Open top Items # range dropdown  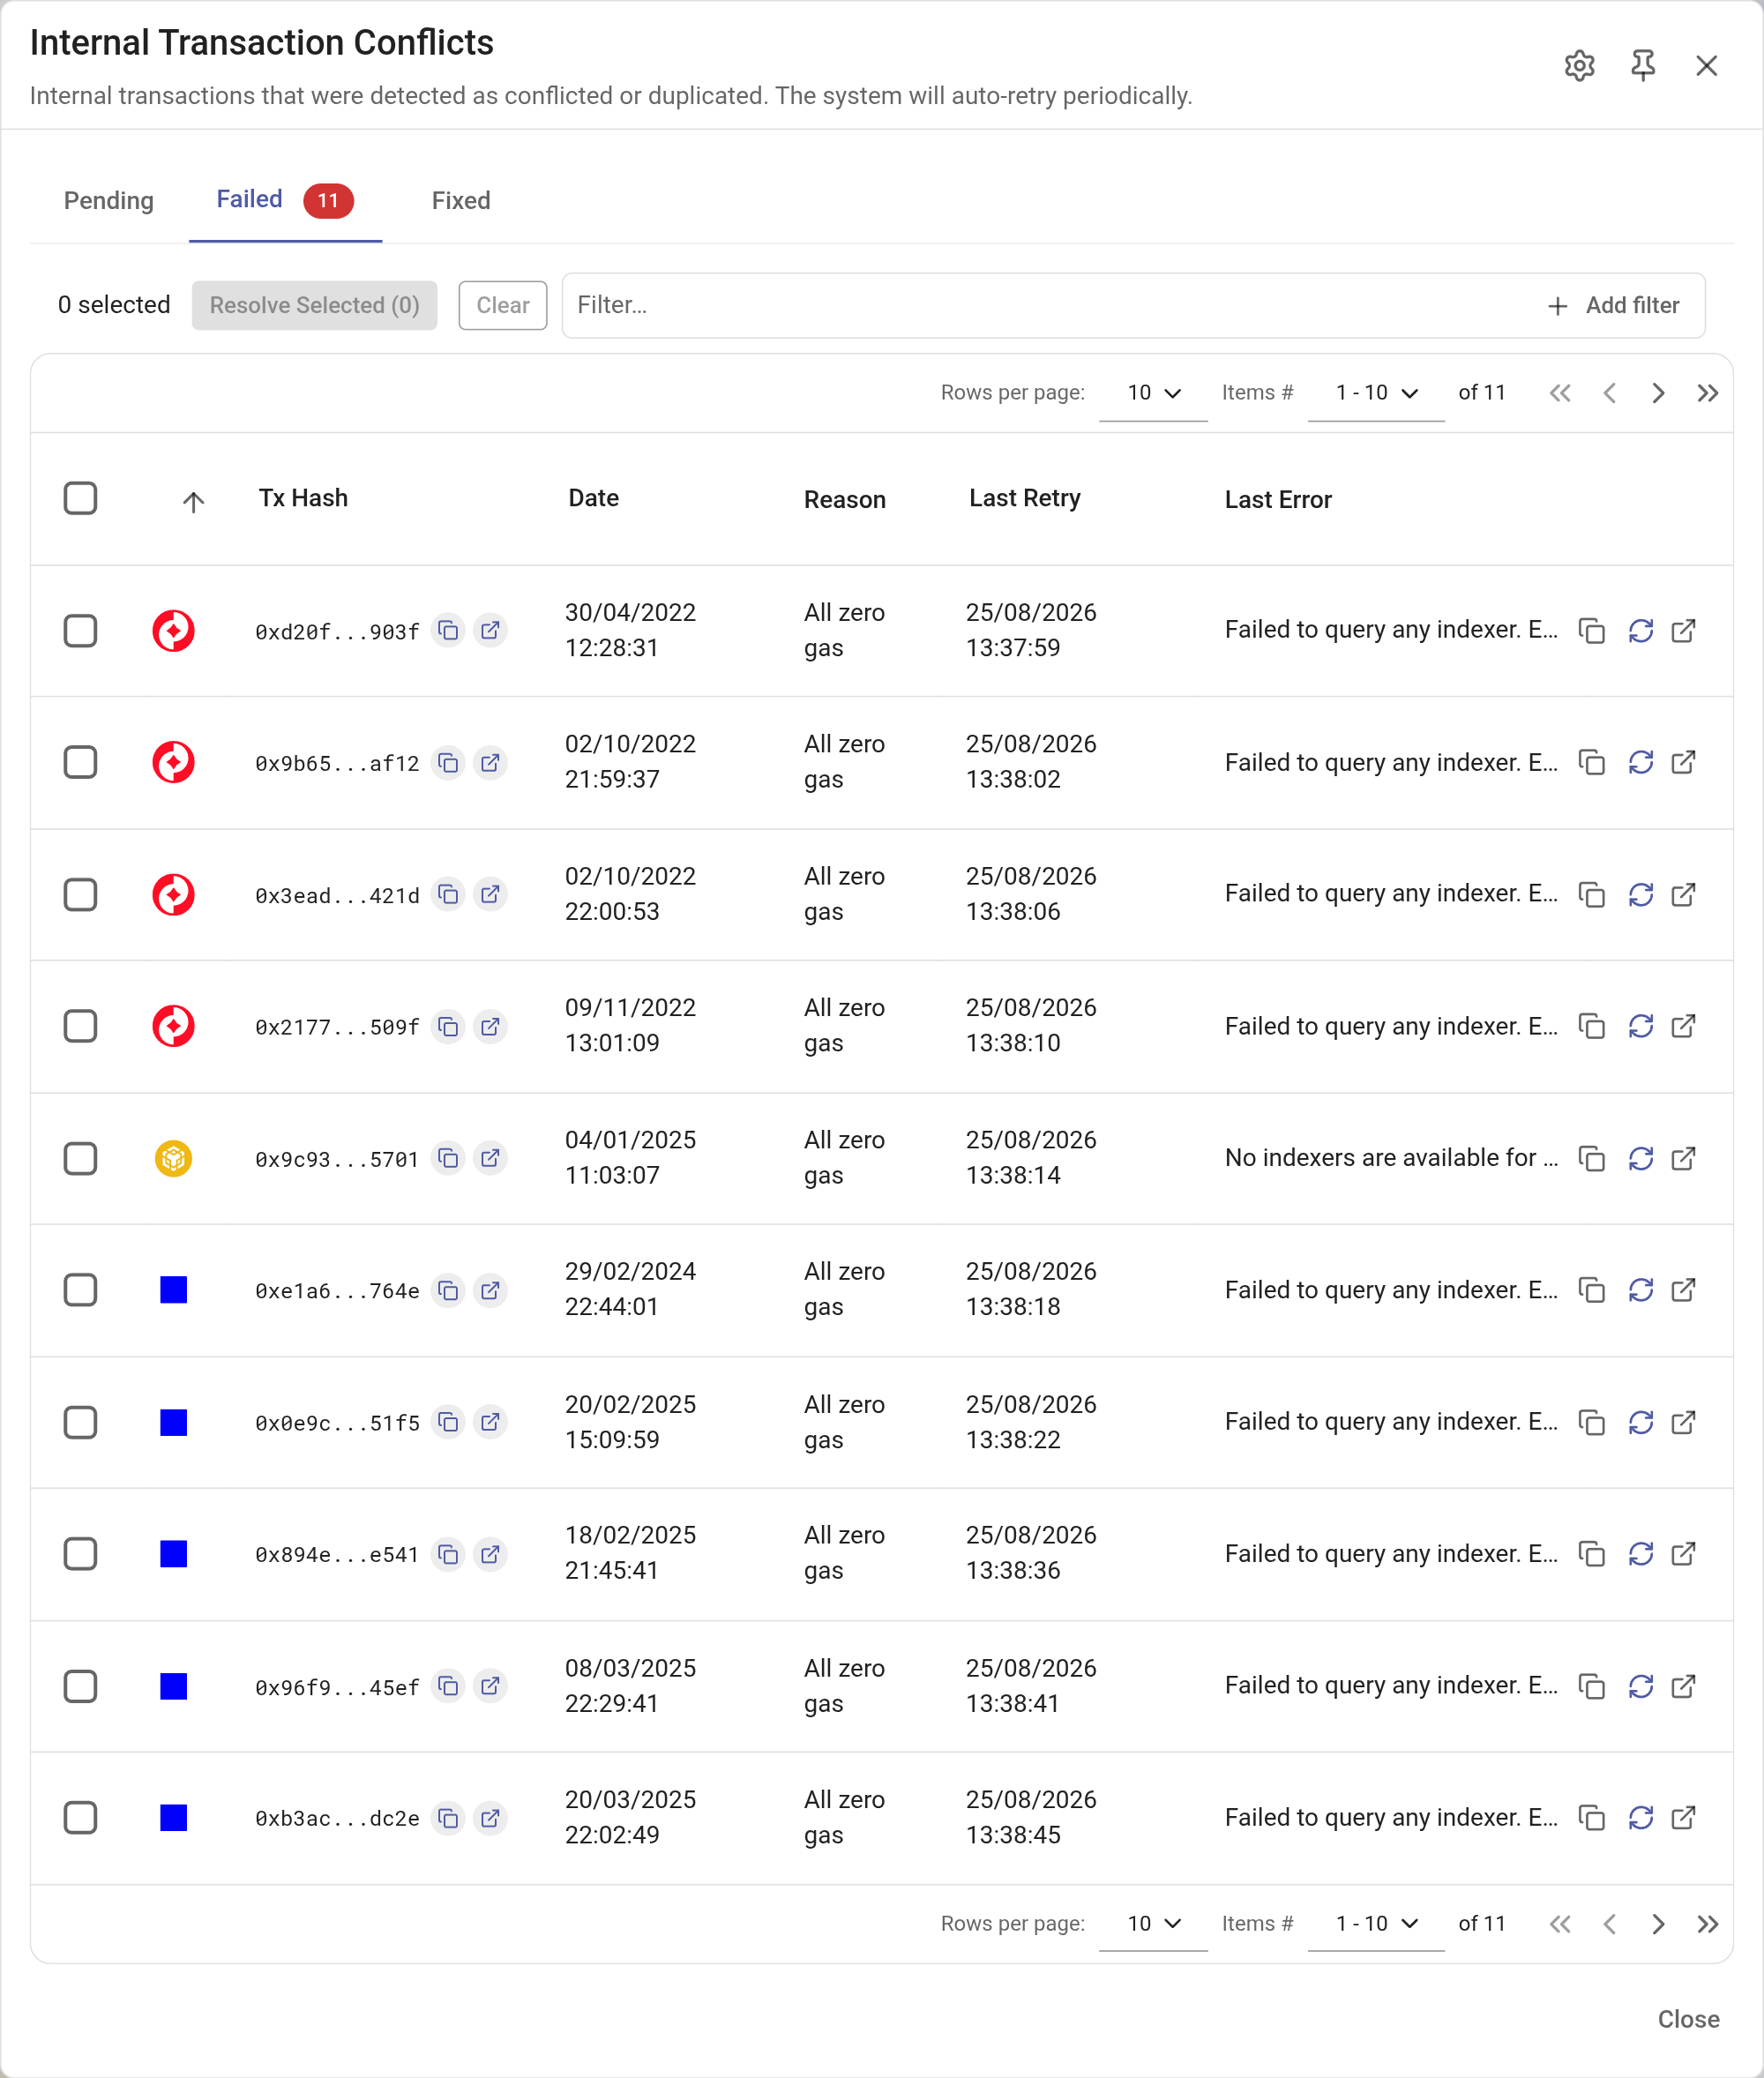pyautogui.click(x=1376, y=393)
